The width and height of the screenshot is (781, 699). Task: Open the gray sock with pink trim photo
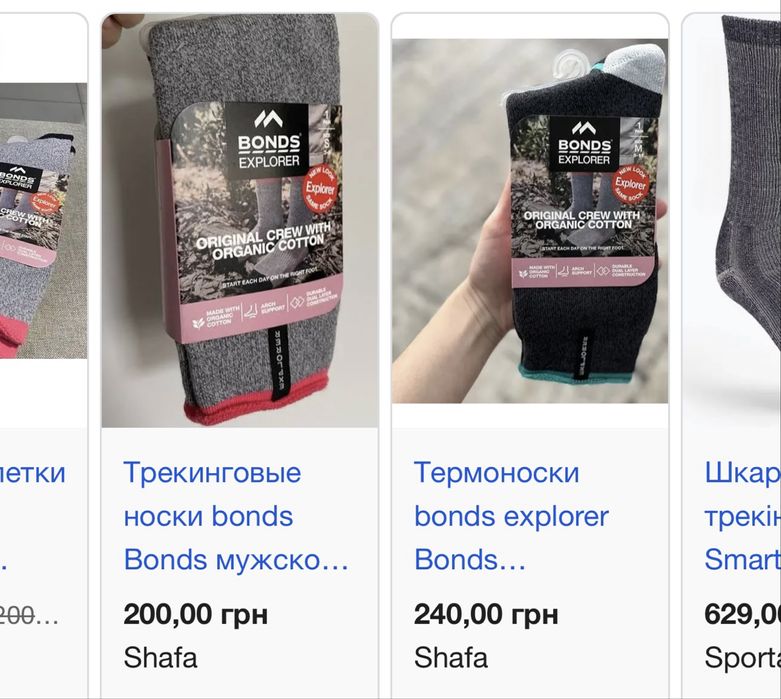click(x=240, y=220)
